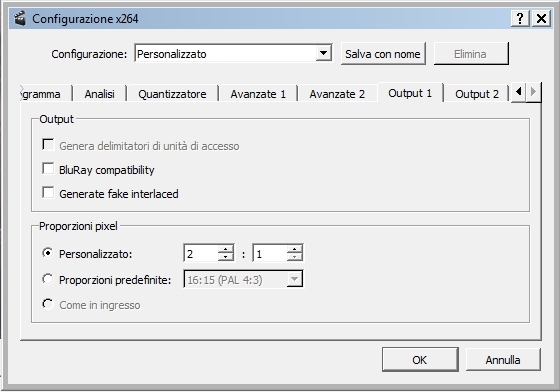
Task: Switch to the Avanzate 1 tab
Action: click(258, 94)
